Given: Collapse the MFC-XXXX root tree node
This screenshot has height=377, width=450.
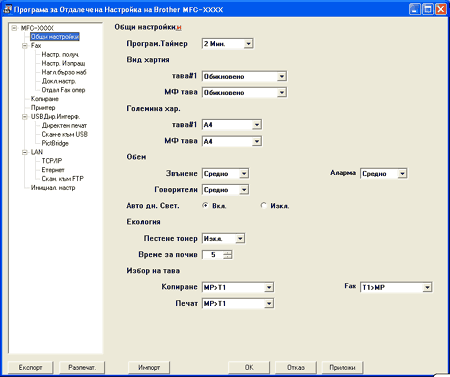Looking at the screenshot, I should point(14,28).
